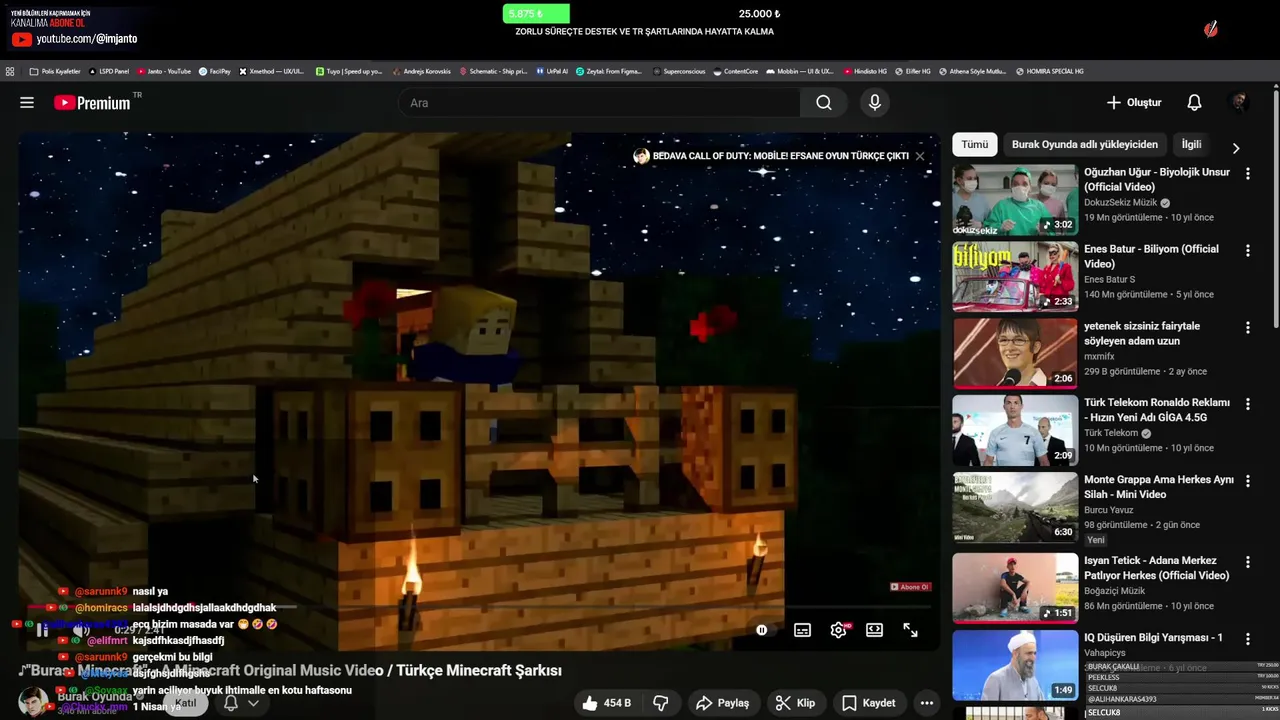The image size is (1280, 720).
Task: Open the YouTube hamburger guide menu
Action: click(x=27, y=103)
